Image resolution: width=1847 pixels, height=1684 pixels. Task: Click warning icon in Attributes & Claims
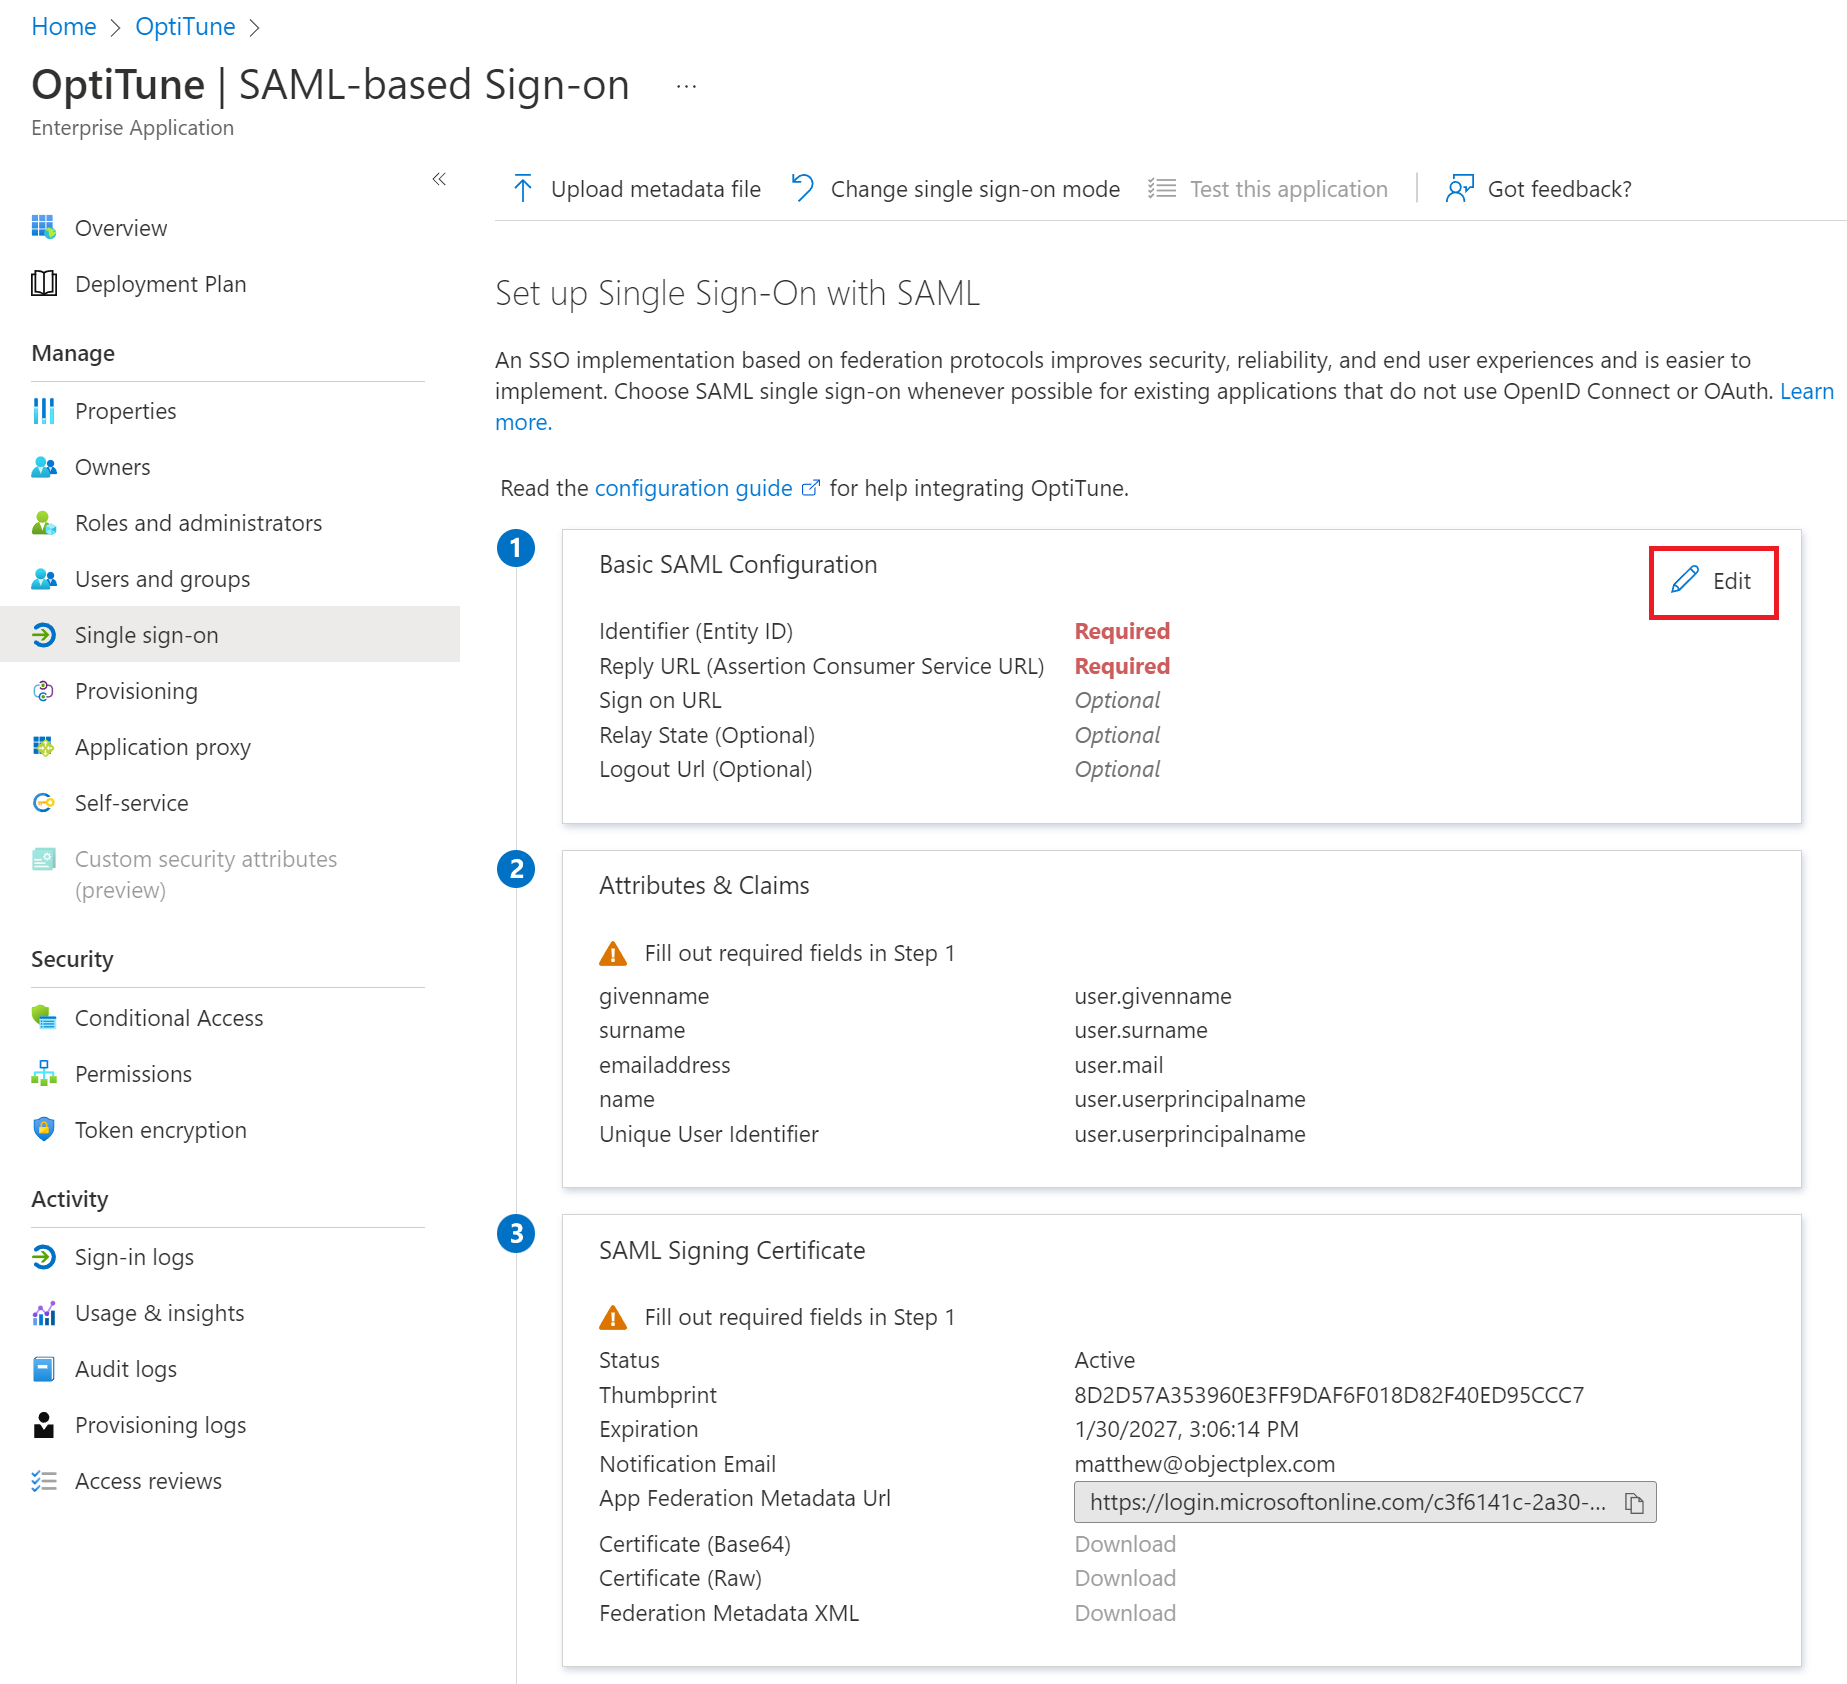[613, 953]
